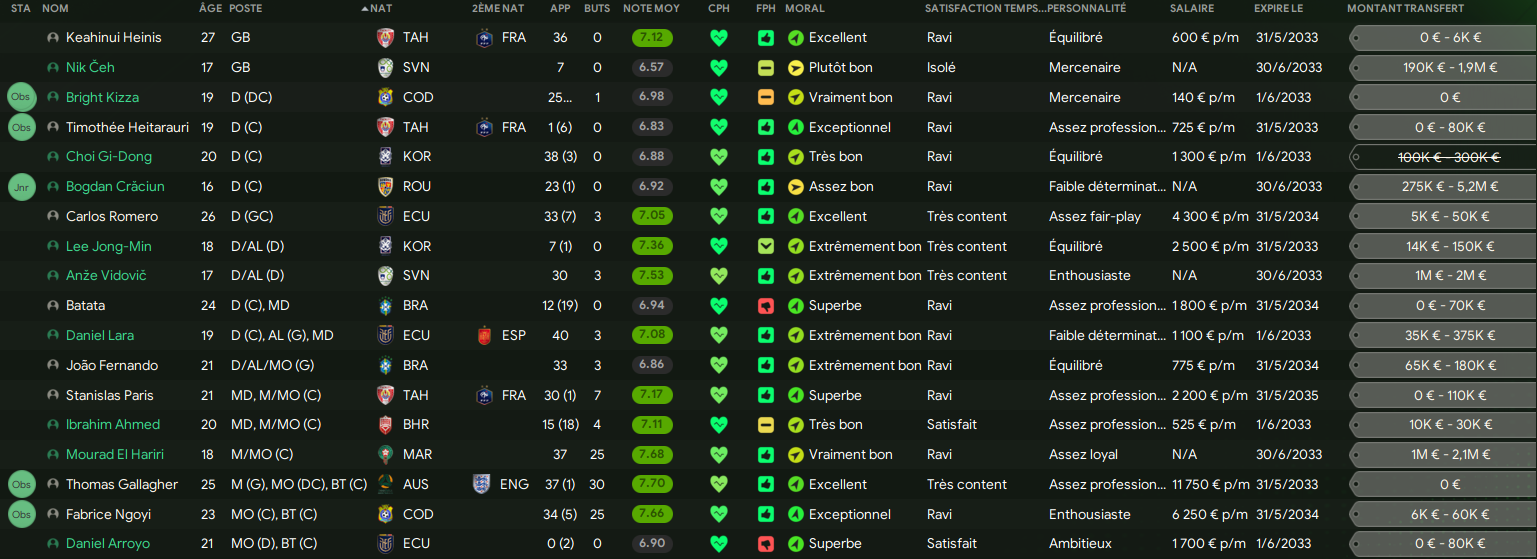Click the green heart condition icon for Nik Čeh
1537x559 pixels.
[718, 68]
